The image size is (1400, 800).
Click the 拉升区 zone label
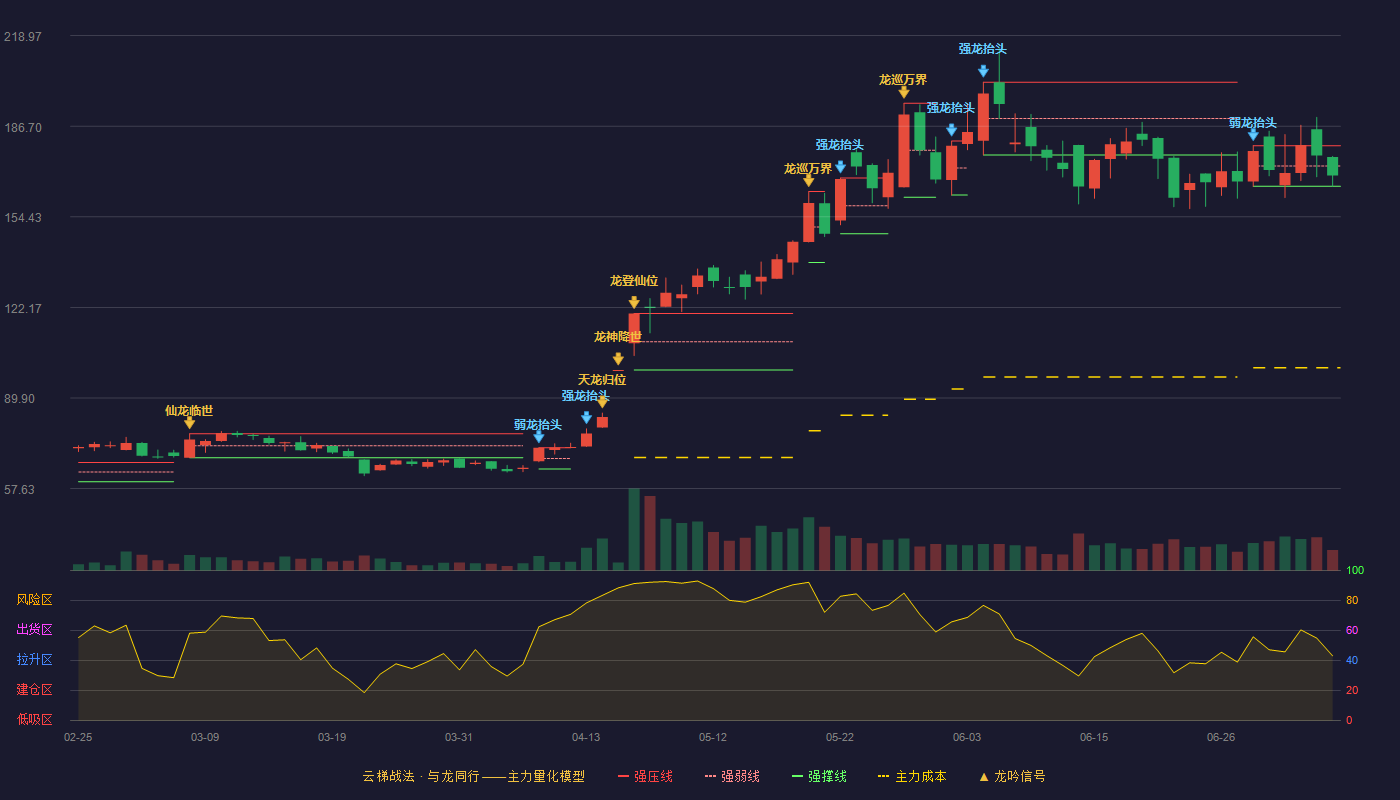coord(34,660)
